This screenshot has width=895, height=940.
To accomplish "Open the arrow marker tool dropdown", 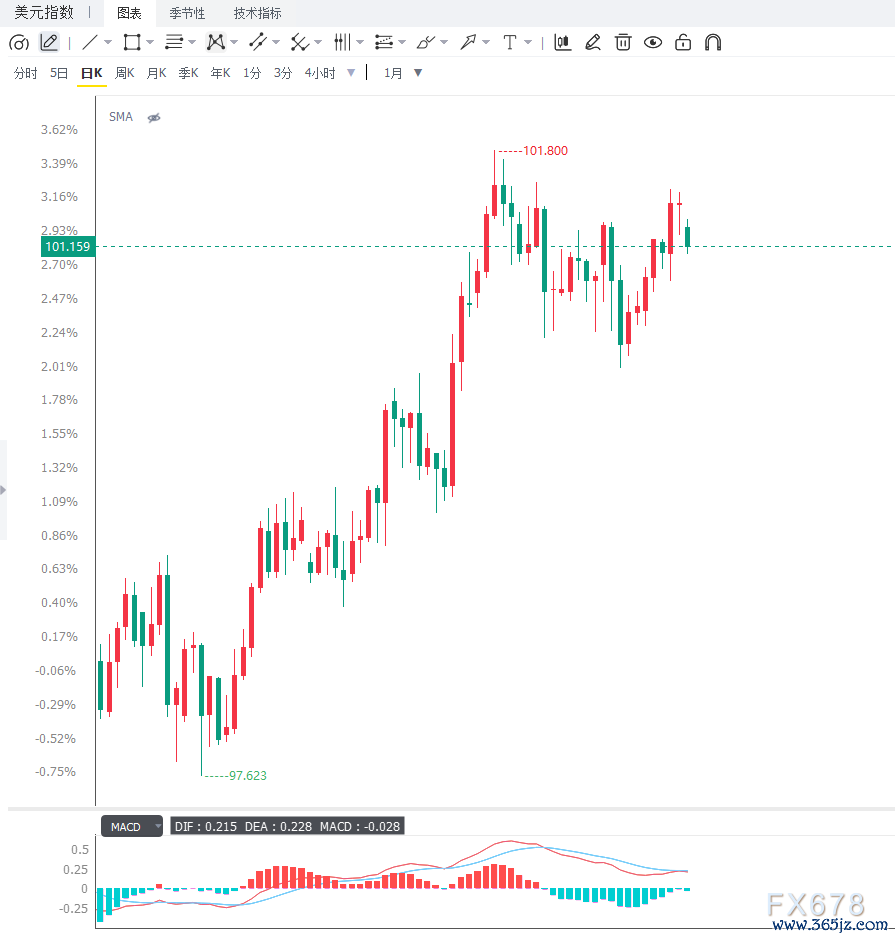I will click(486, 43).
